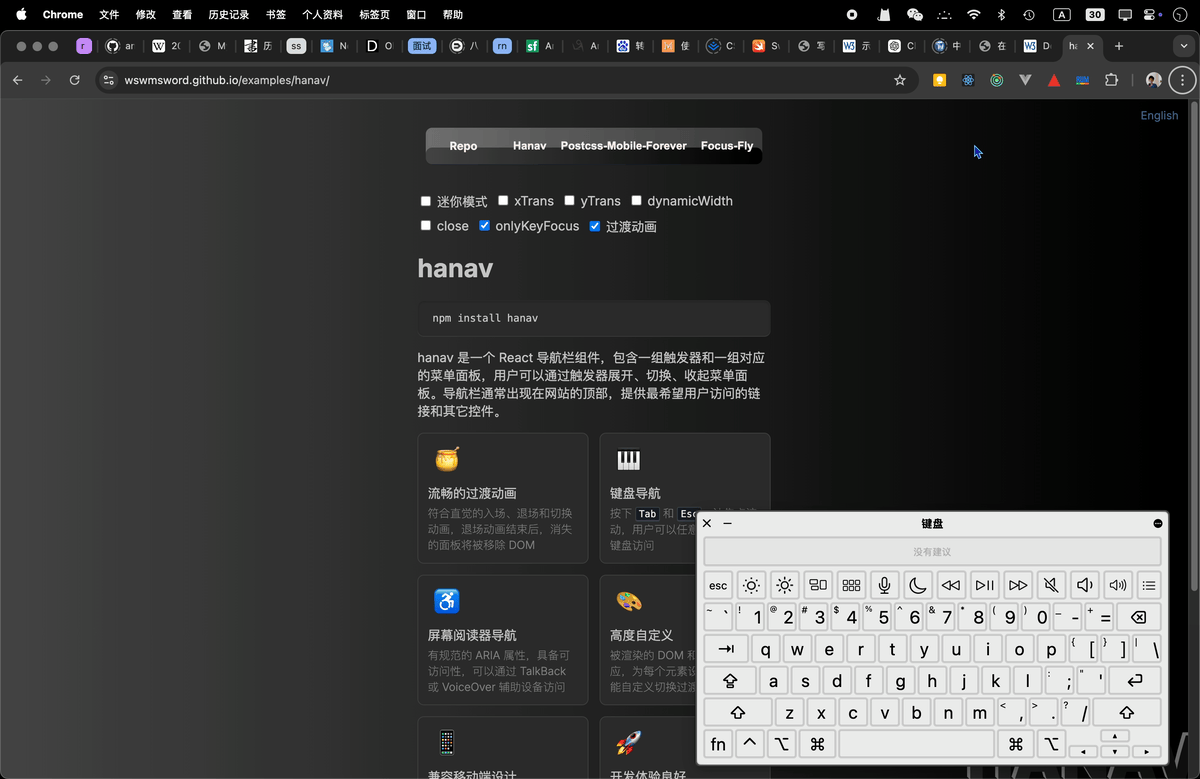Viewport: 1200px width, 779px height.
Task: Open the 历史记录 menu in the menu bar
Action: click(228, 14)
